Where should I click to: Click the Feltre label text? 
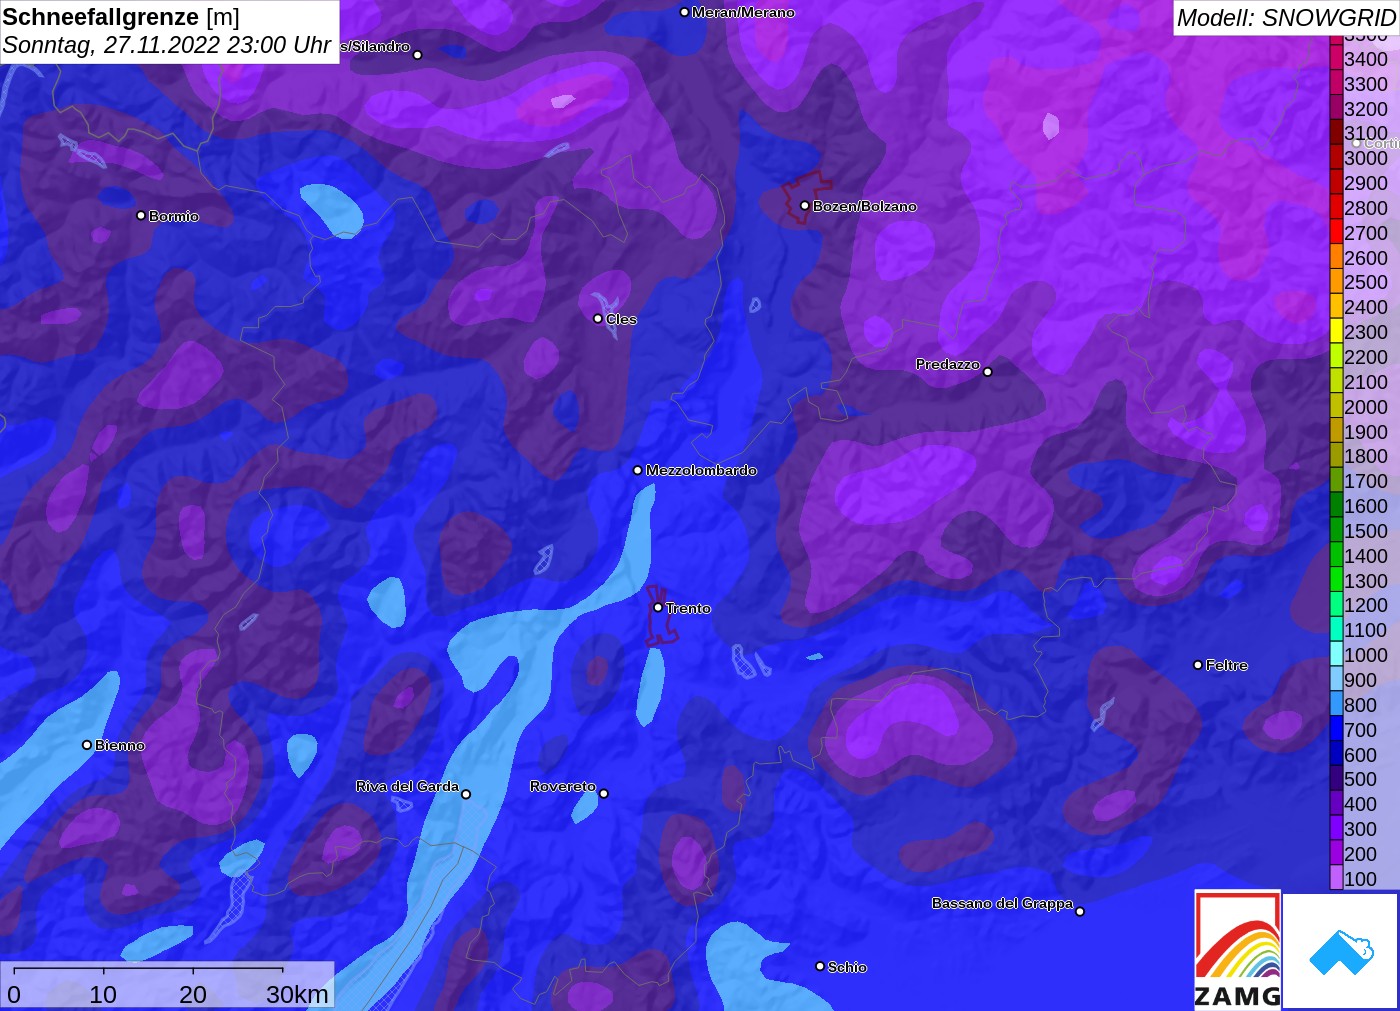click(1227, 665)
